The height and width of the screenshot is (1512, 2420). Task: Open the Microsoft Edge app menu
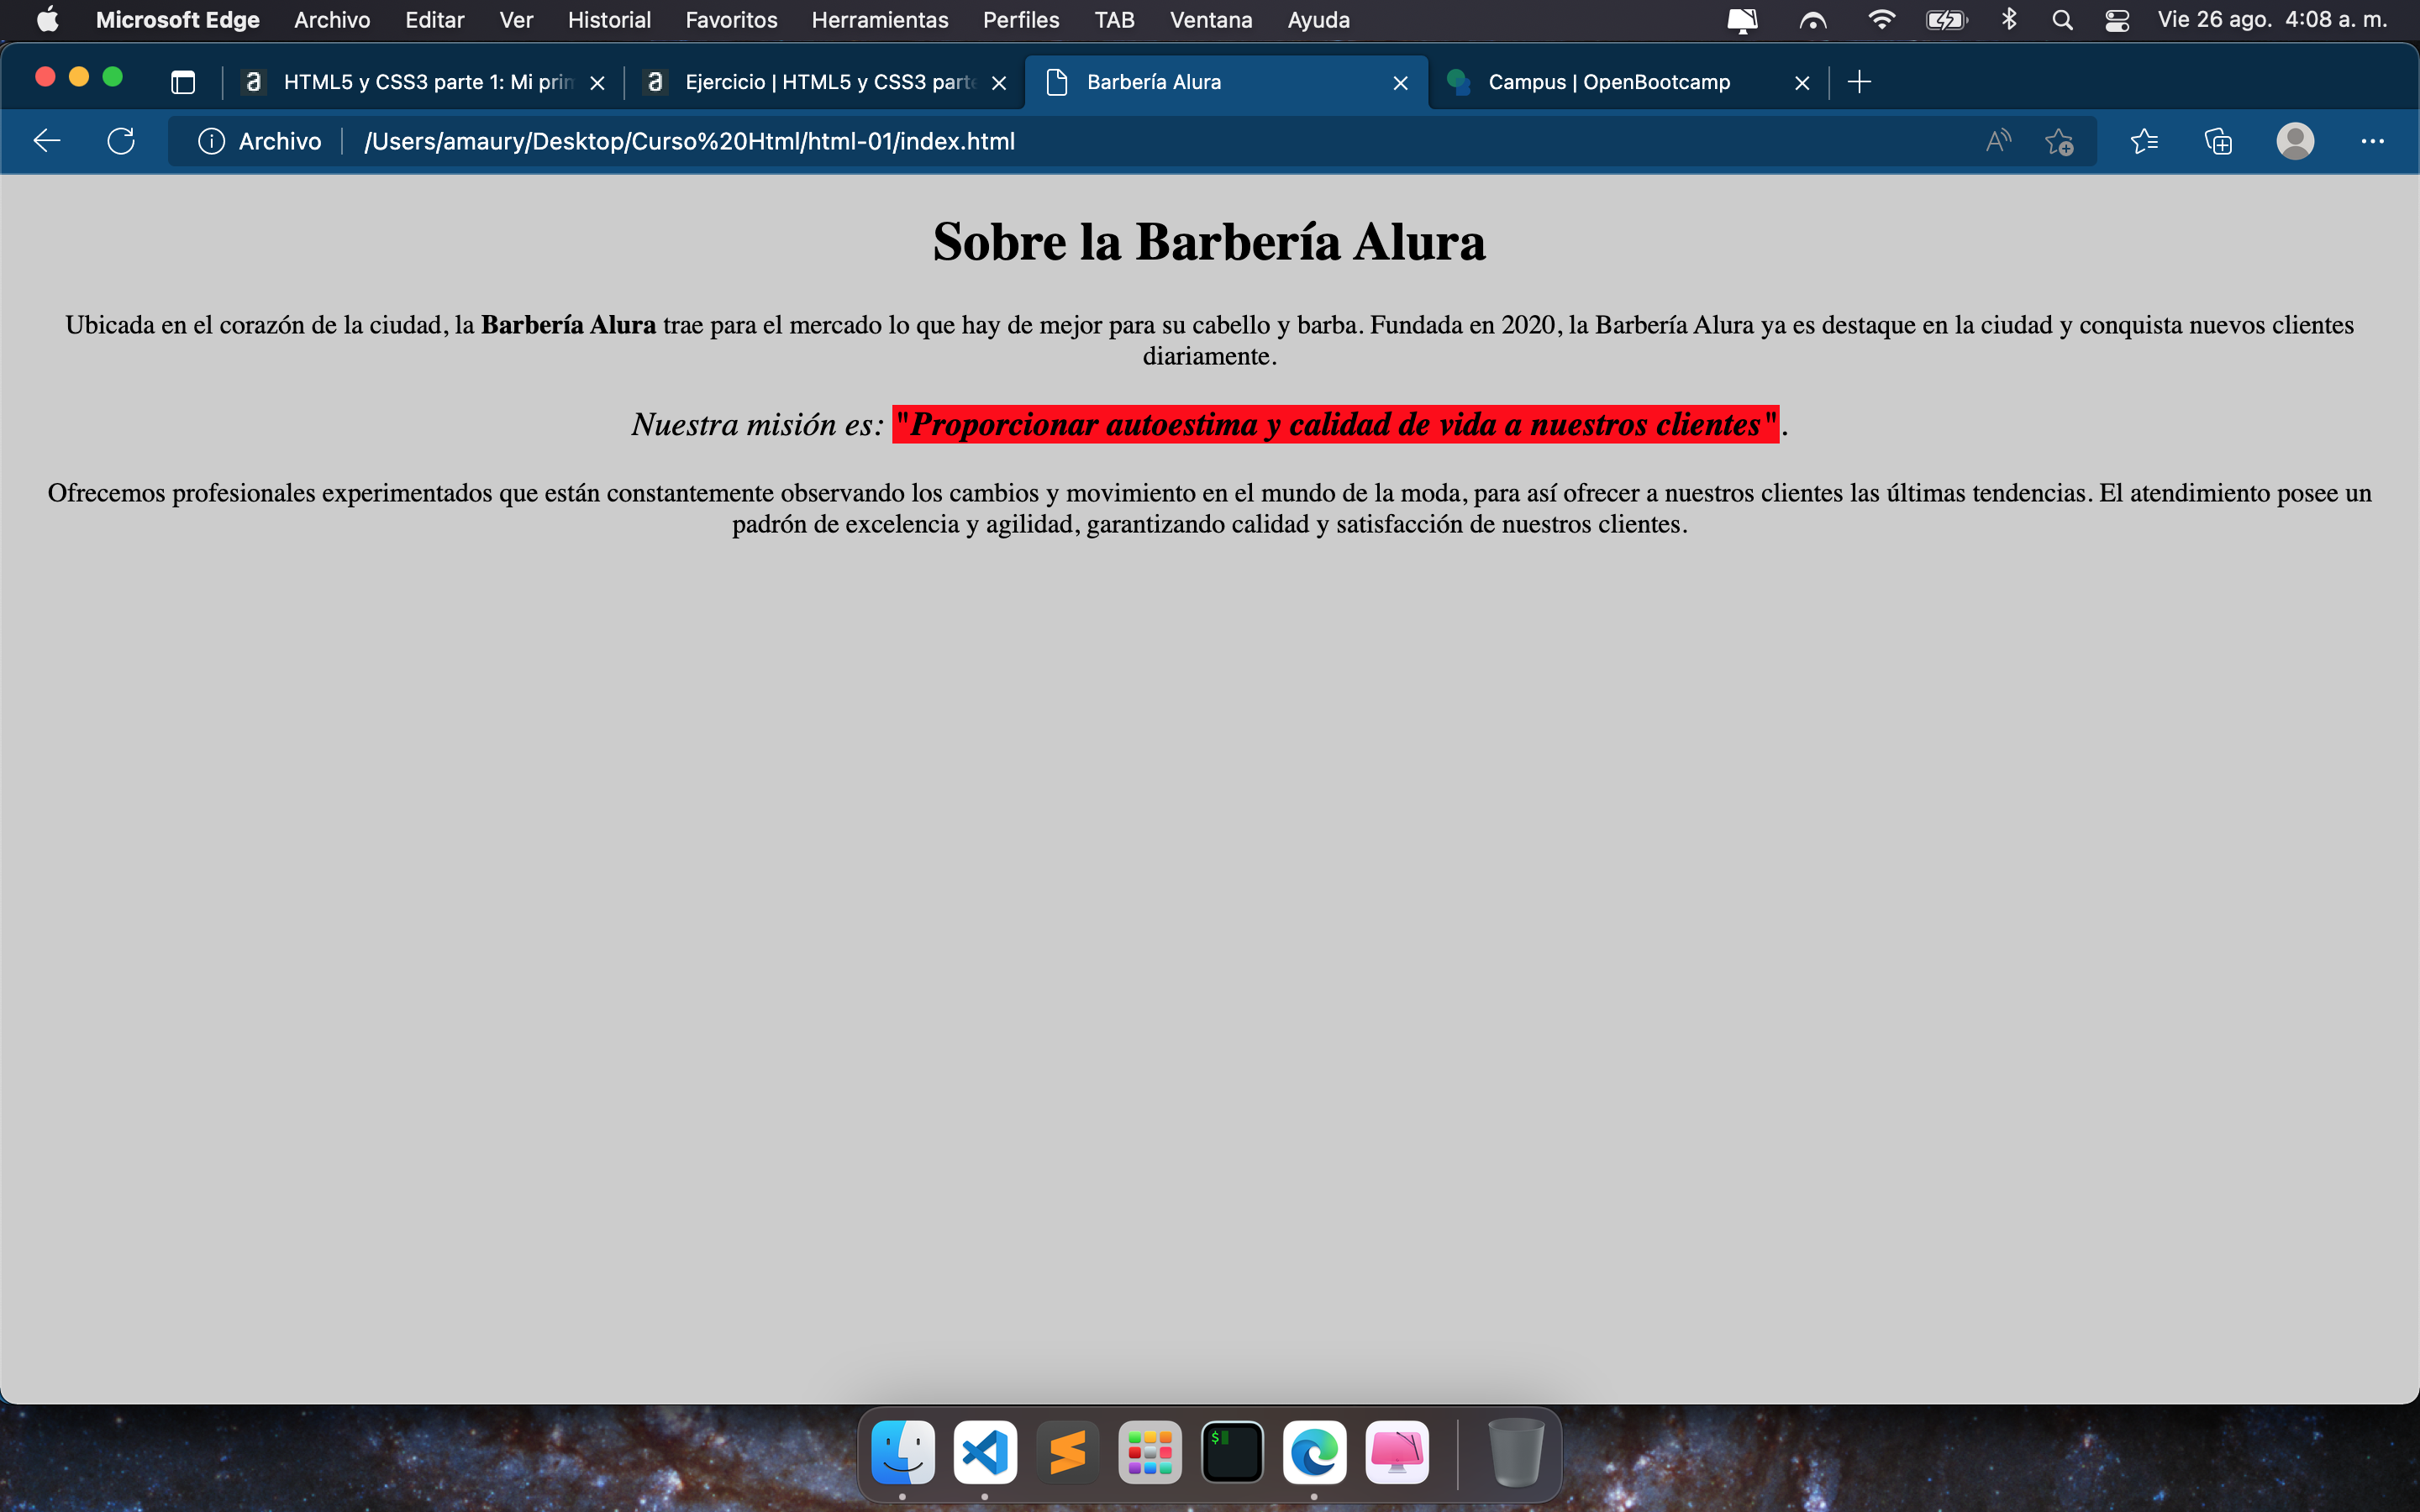pos(177,20)
